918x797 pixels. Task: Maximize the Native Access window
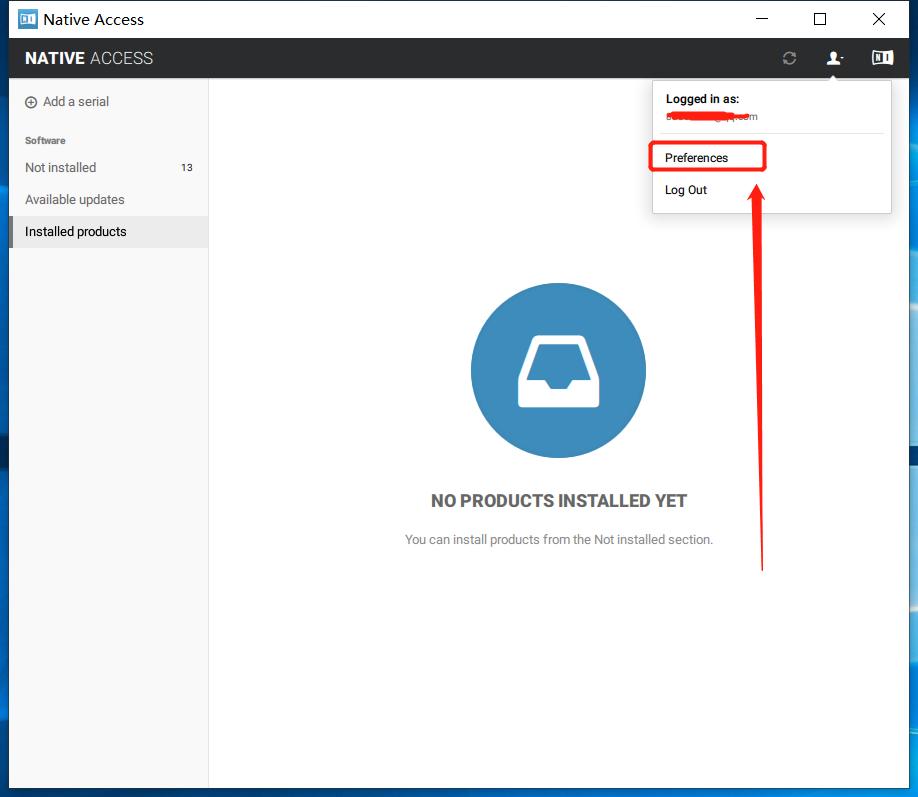(820, 19)
